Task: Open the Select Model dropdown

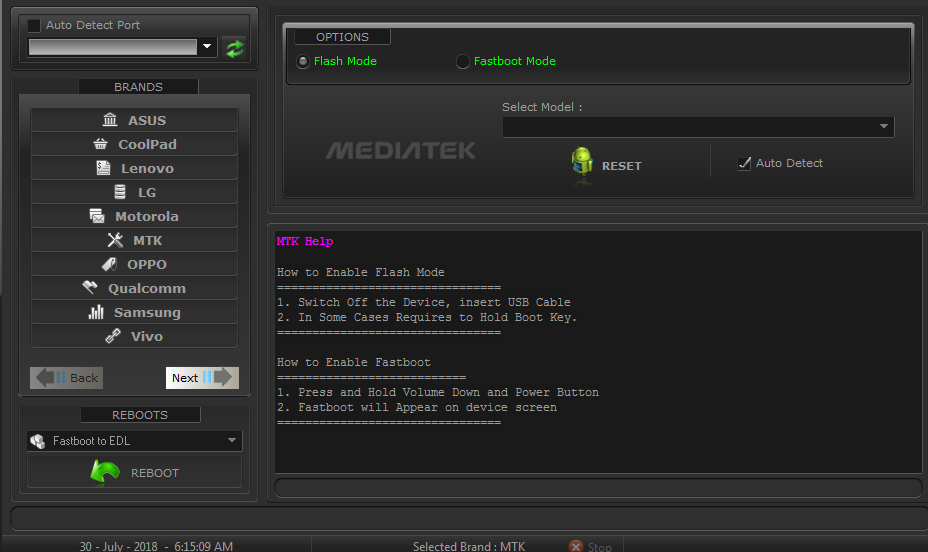Action: point(698,127)
